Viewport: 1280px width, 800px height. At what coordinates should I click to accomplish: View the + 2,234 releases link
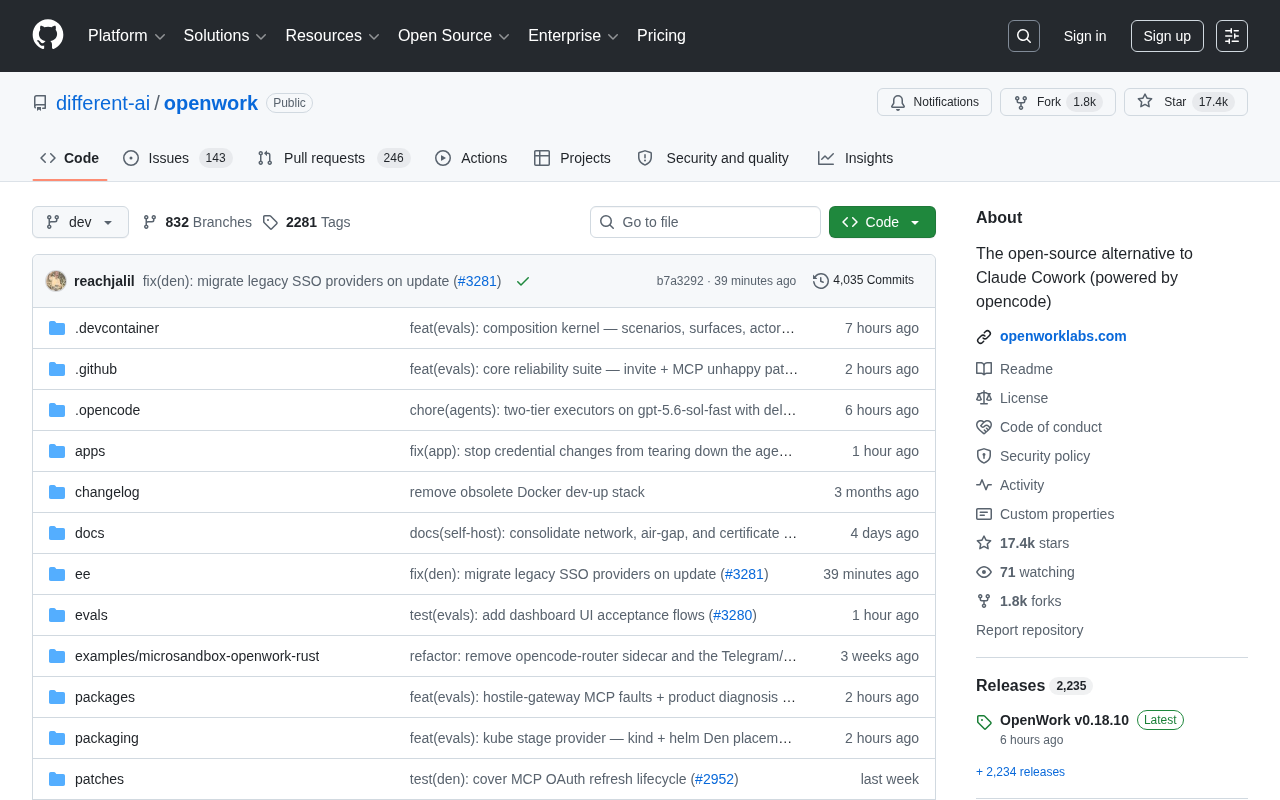point(1020,772)
